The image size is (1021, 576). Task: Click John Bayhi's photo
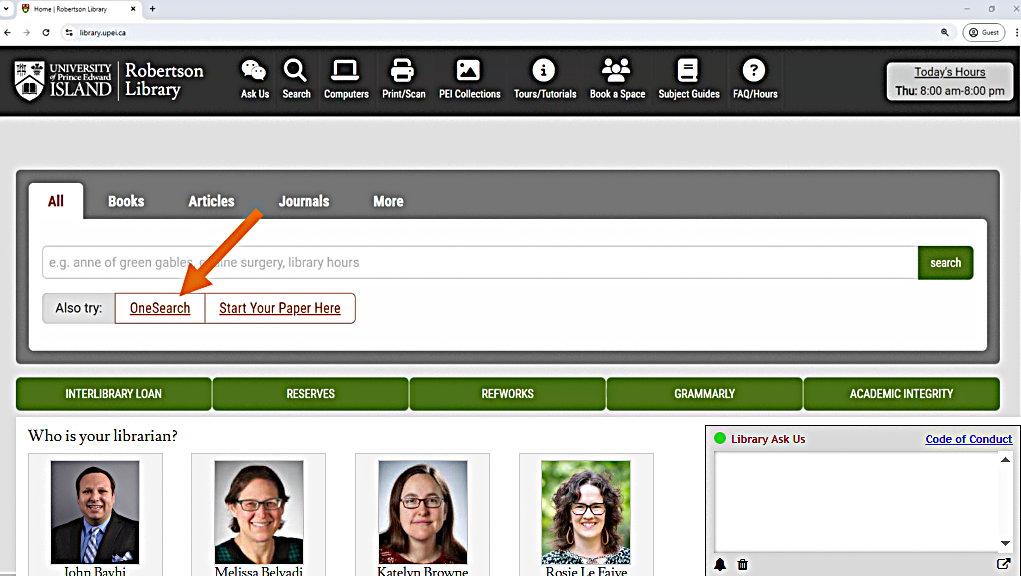point(95,512)
